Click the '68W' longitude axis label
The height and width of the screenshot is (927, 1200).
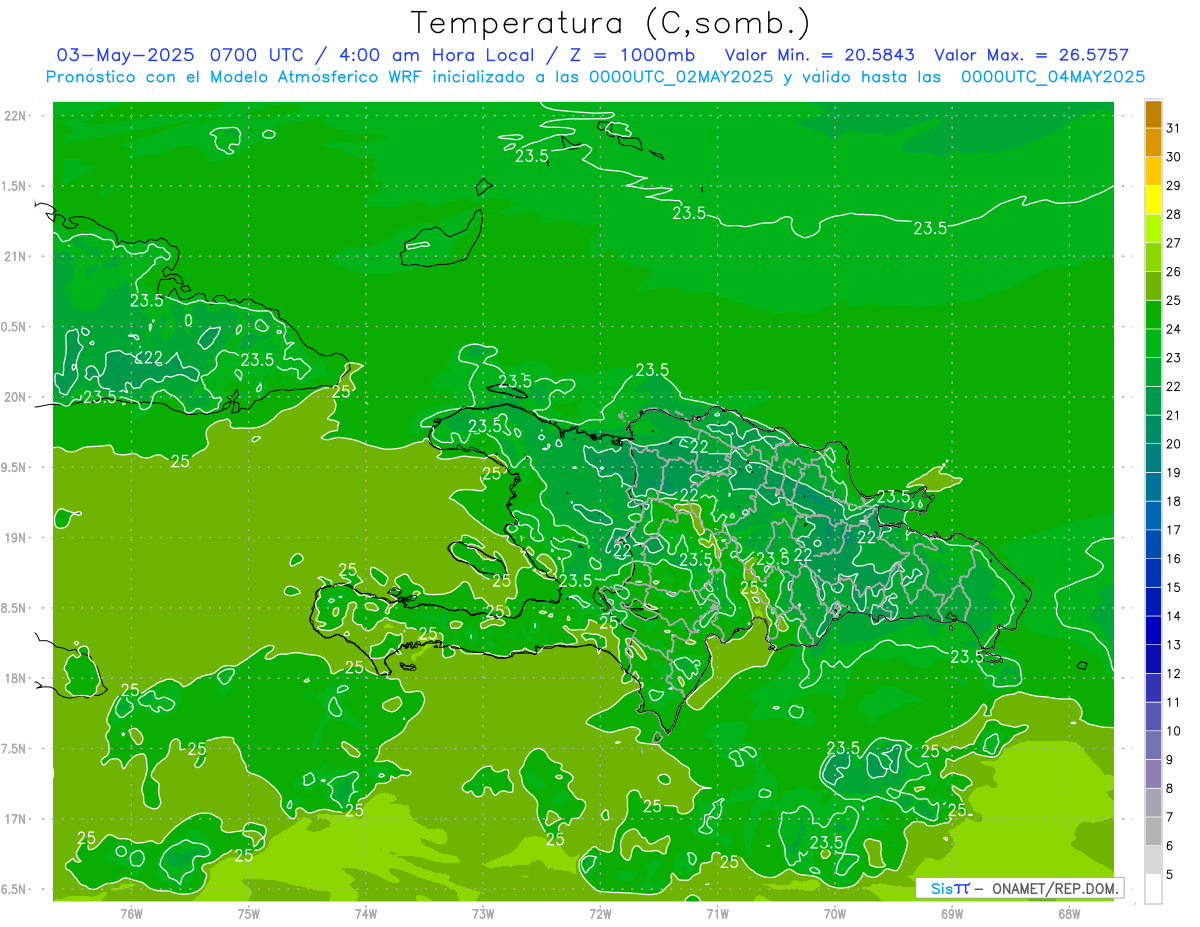[x=1069, y=914]
